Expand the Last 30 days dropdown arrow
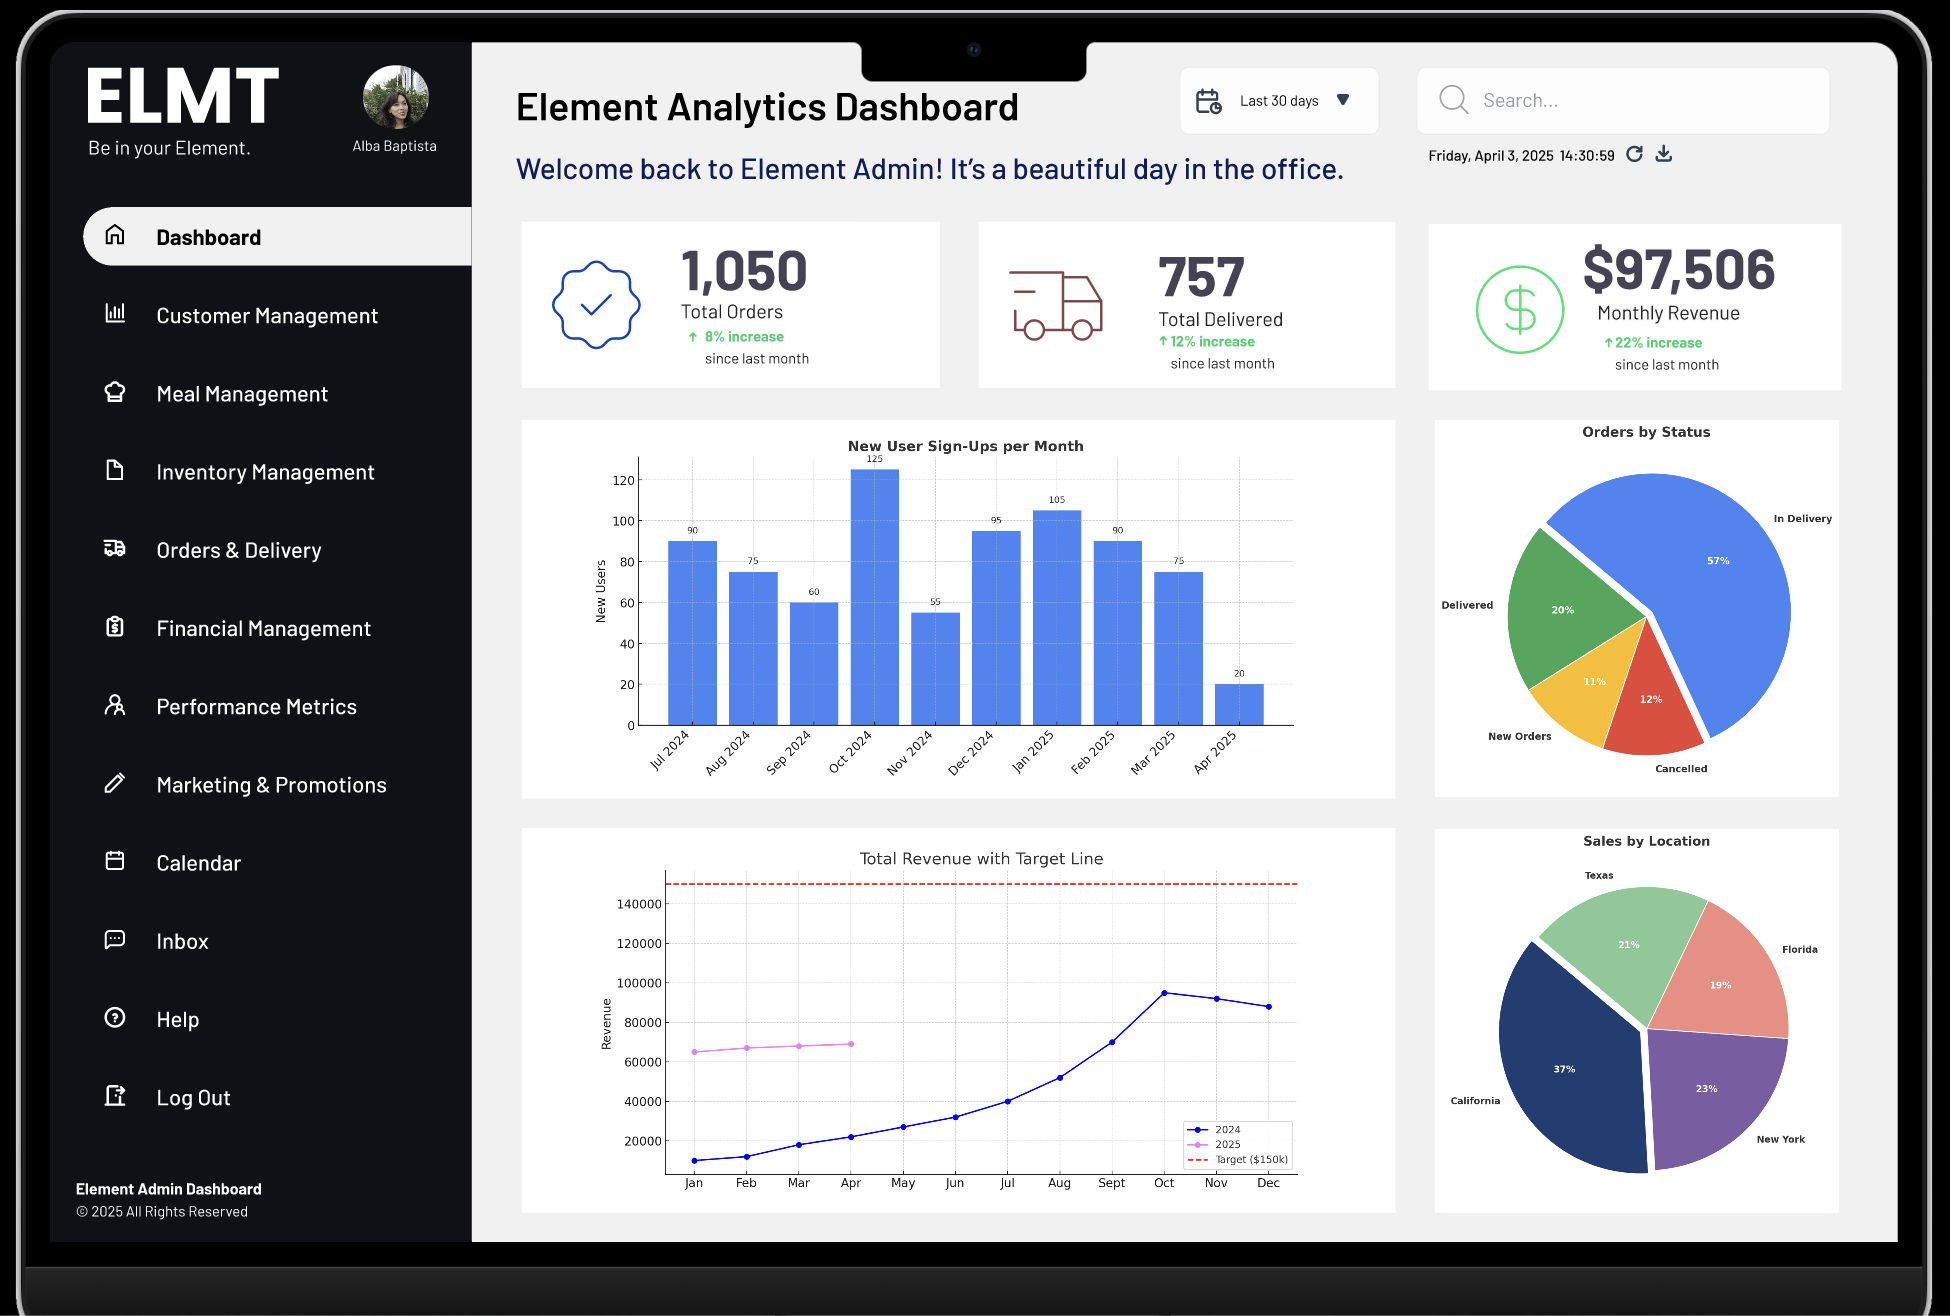Image resolution: width=1950 pixels, height=1316 pixels. coord(1343,100)
